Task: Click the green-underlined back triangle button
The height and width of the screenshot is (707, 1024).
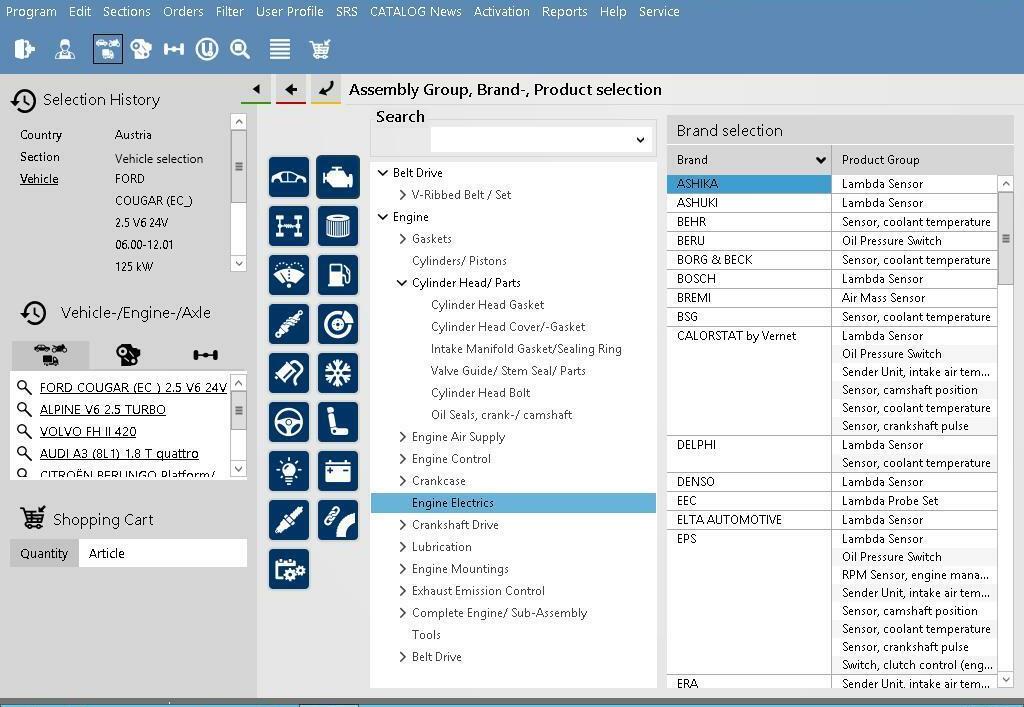Action: [x=256, y=89]
